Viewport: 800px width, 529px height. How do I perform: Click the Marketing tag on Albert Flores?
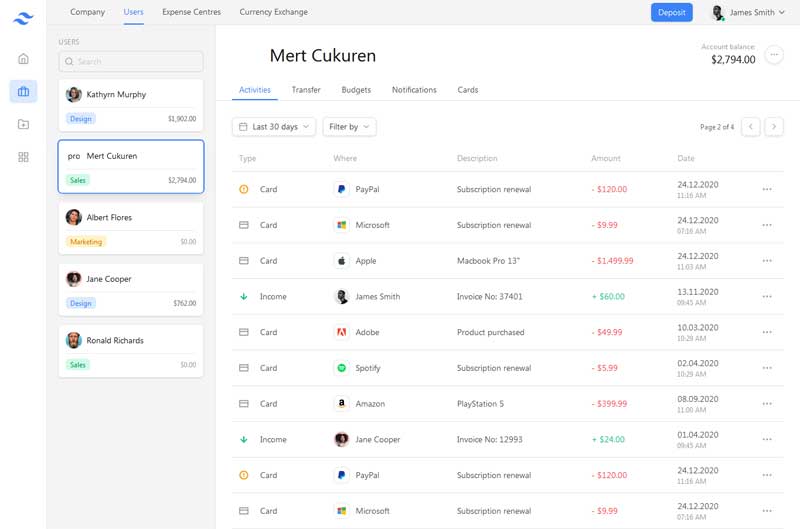[86, 242]
